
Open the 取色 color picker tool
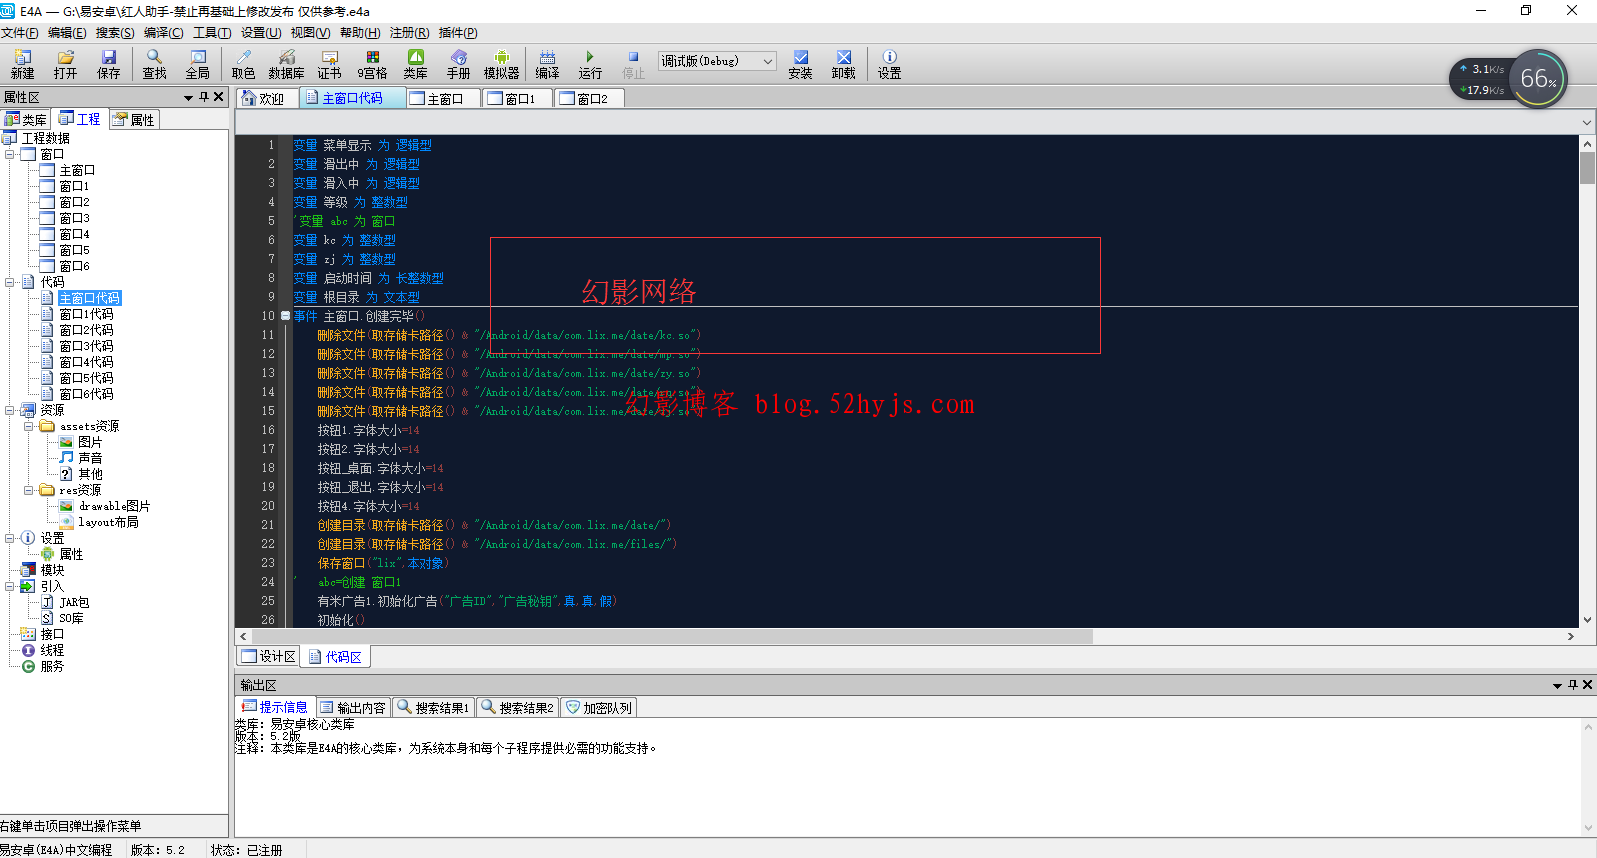pyautogui.click(x=243, y=64)
